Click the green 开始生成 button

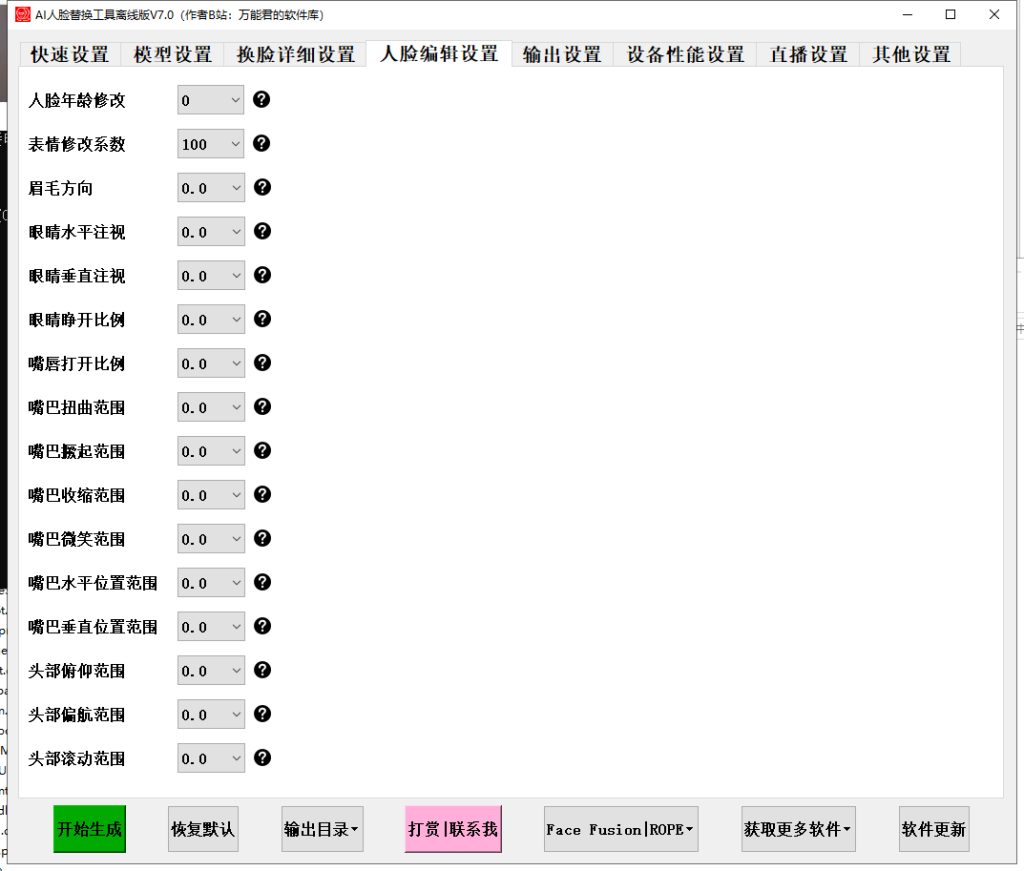[90, 829]
